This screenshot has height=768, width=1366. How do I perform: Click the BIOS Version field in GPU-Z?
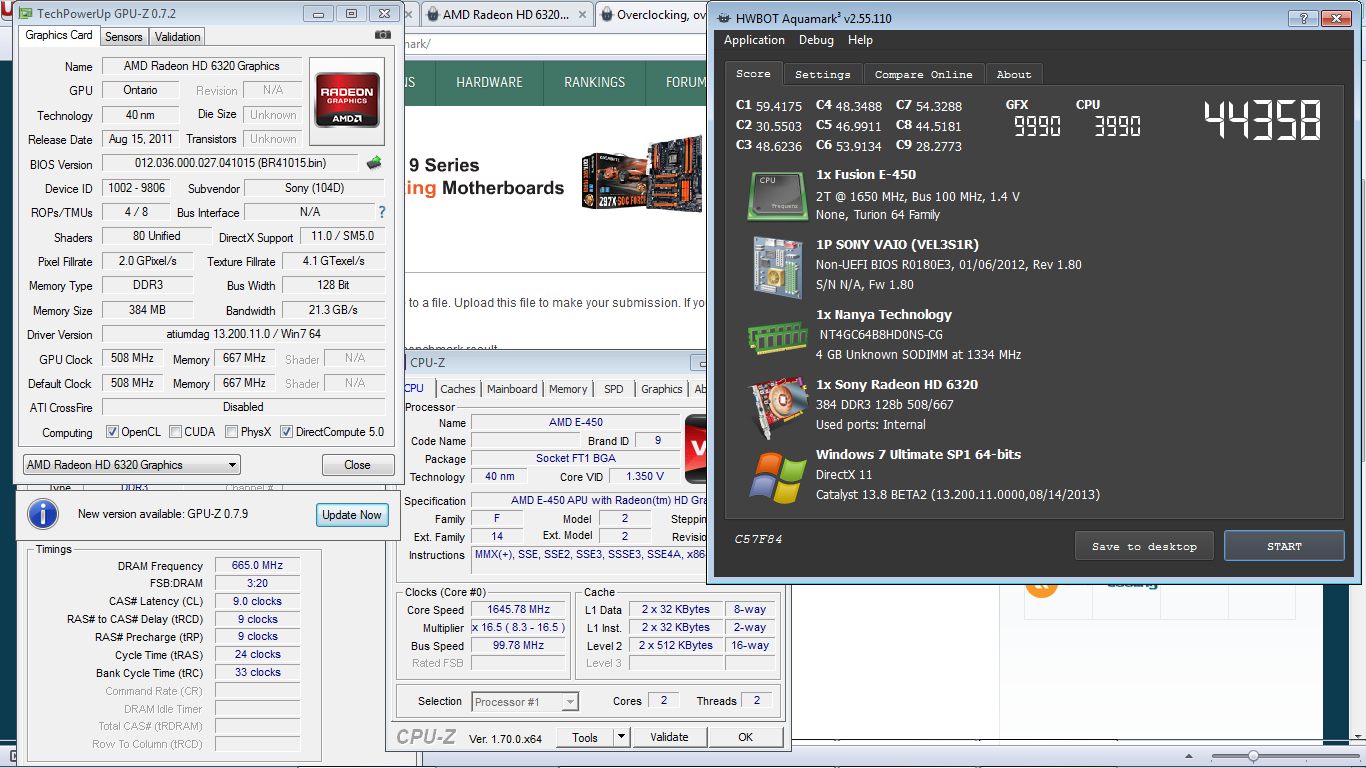tap(230, 163)
